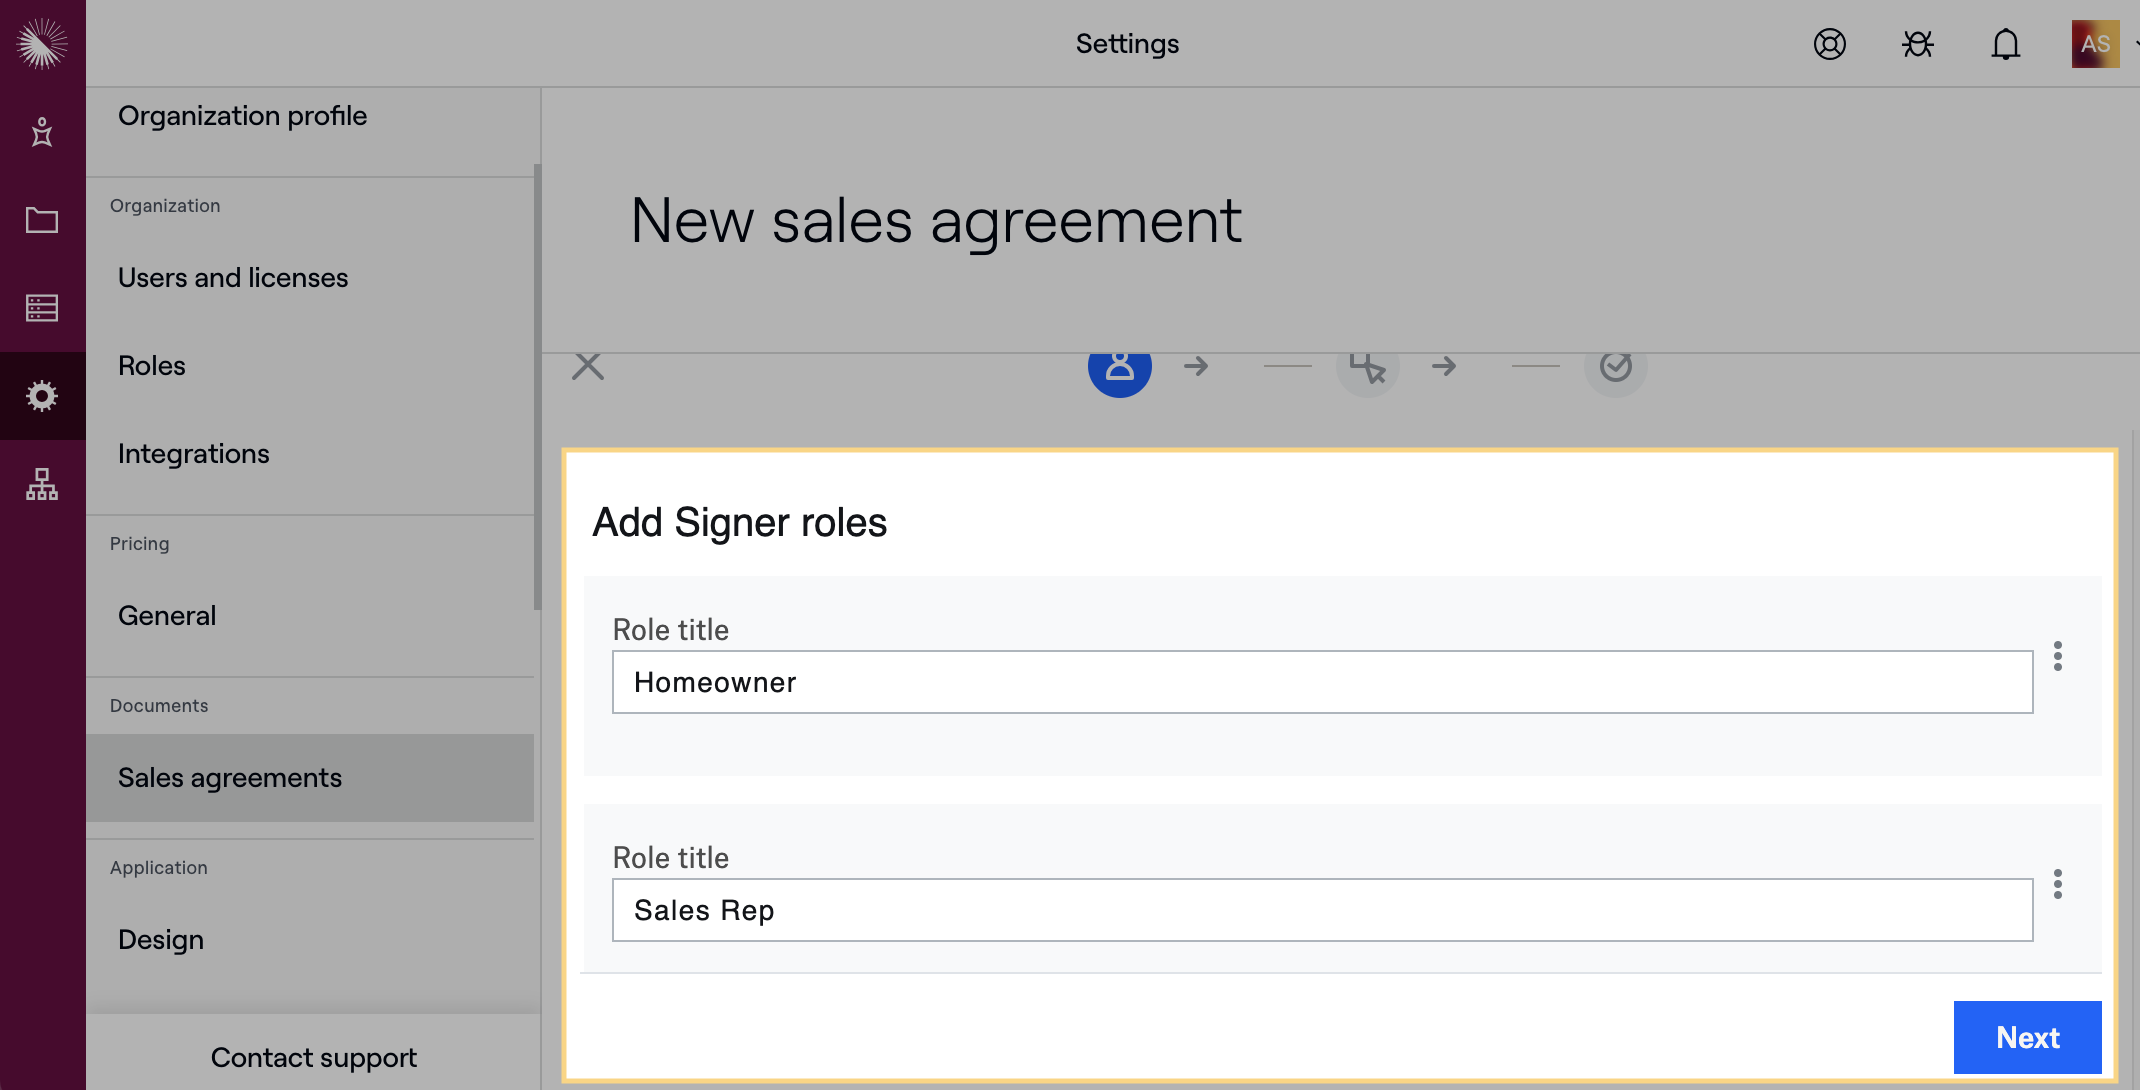2140x1090 pixels.
Task: Click the settings sidebar scrollbar
Action: [x=537, y=388]
